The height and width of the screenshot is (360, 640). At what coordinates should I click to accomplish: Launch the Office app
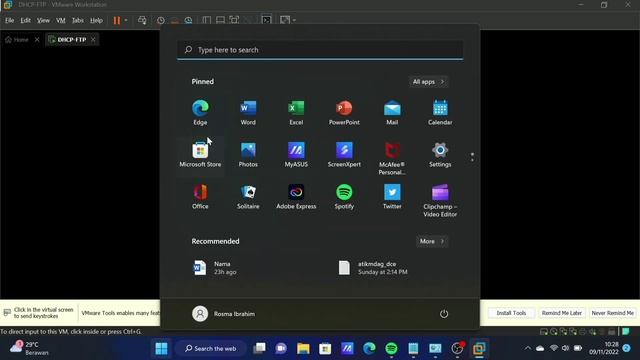[200, 197]
